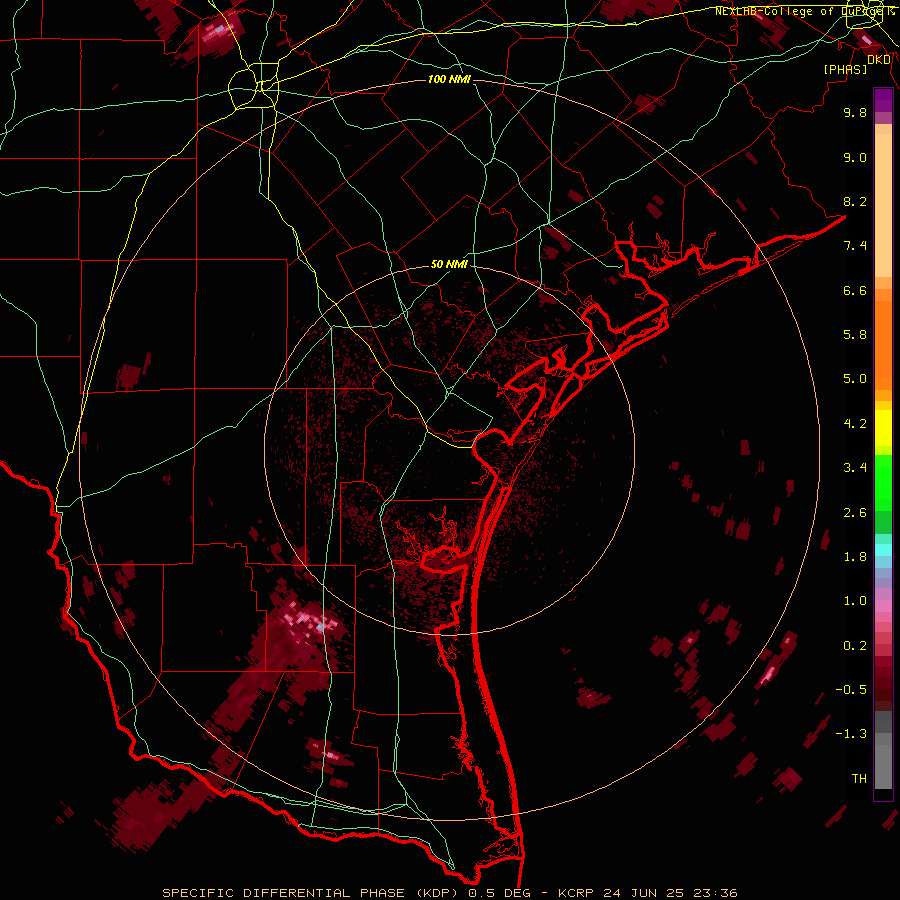Click the 8.2 scale label

pyautogui.click(x=855, y=201)
